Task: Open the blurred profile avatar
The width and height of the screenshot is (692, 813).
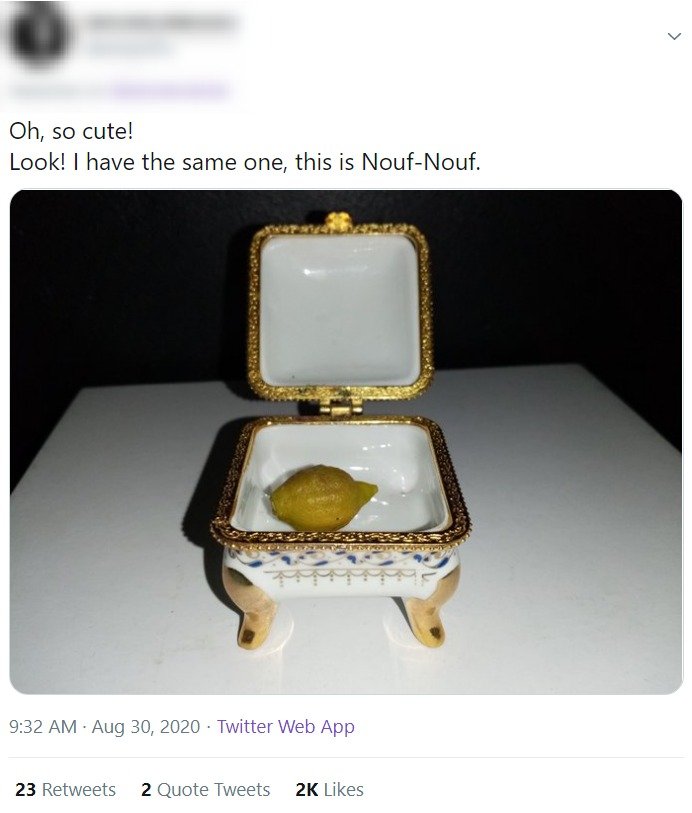Action: [x=39, y=35]
